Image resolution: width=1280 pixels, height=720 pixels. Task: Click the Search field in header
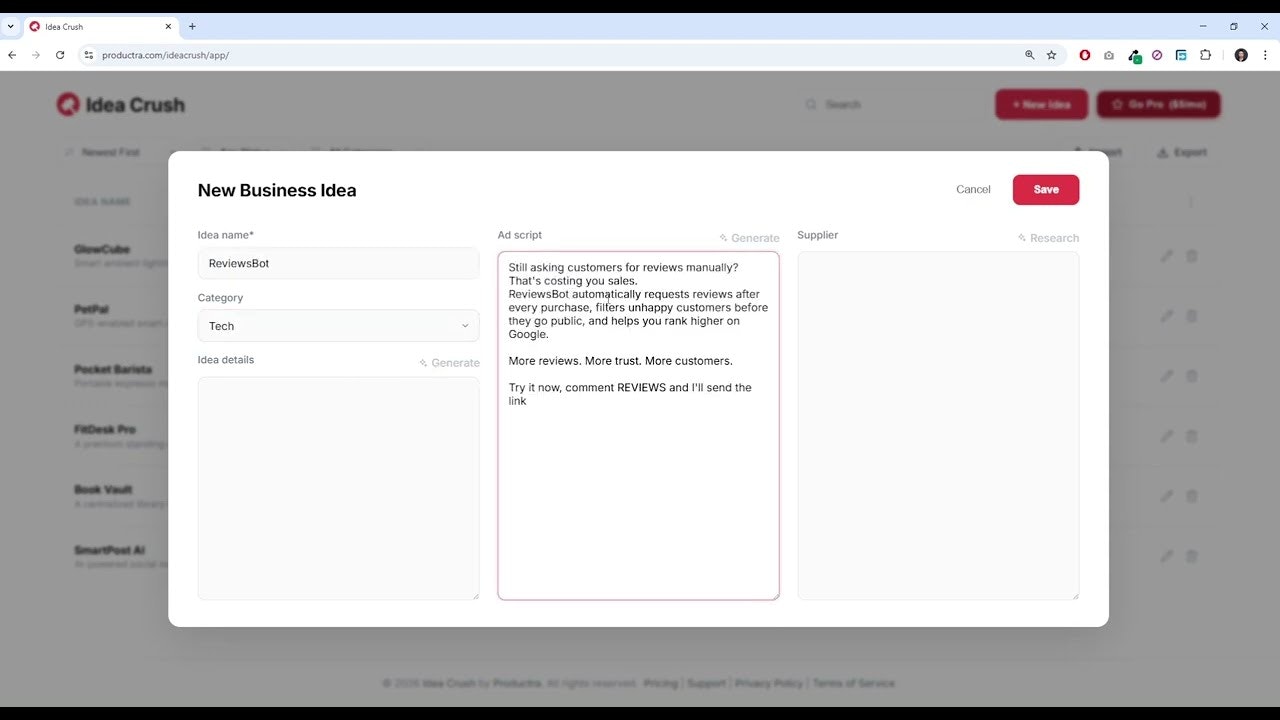(890, 104)
